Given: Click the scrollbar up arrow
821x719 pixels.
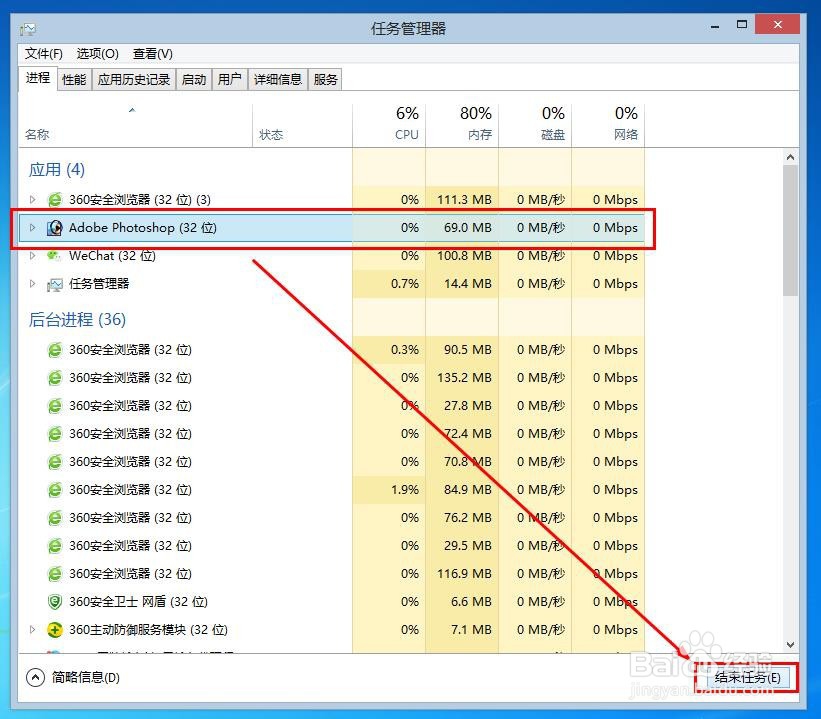Looking at the screenshot, I should point(791,157).
